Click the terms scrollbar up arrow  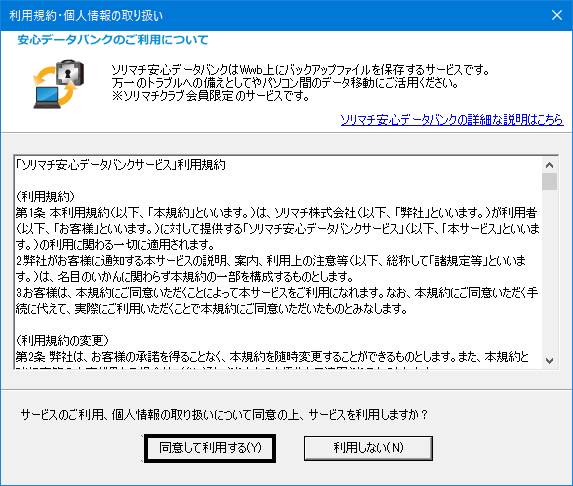click(x=549, y=165)
